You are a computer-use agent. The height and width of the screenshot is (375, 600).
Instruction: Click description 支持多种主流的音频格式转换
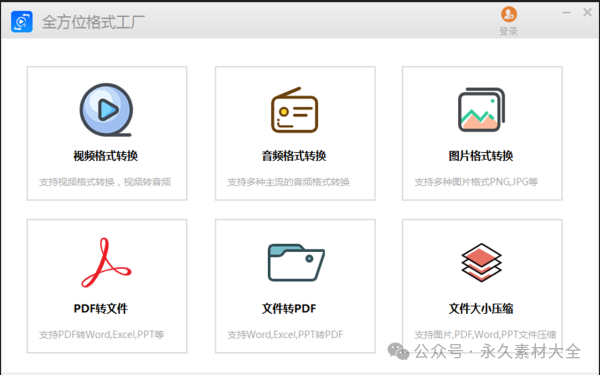(289, 182)
